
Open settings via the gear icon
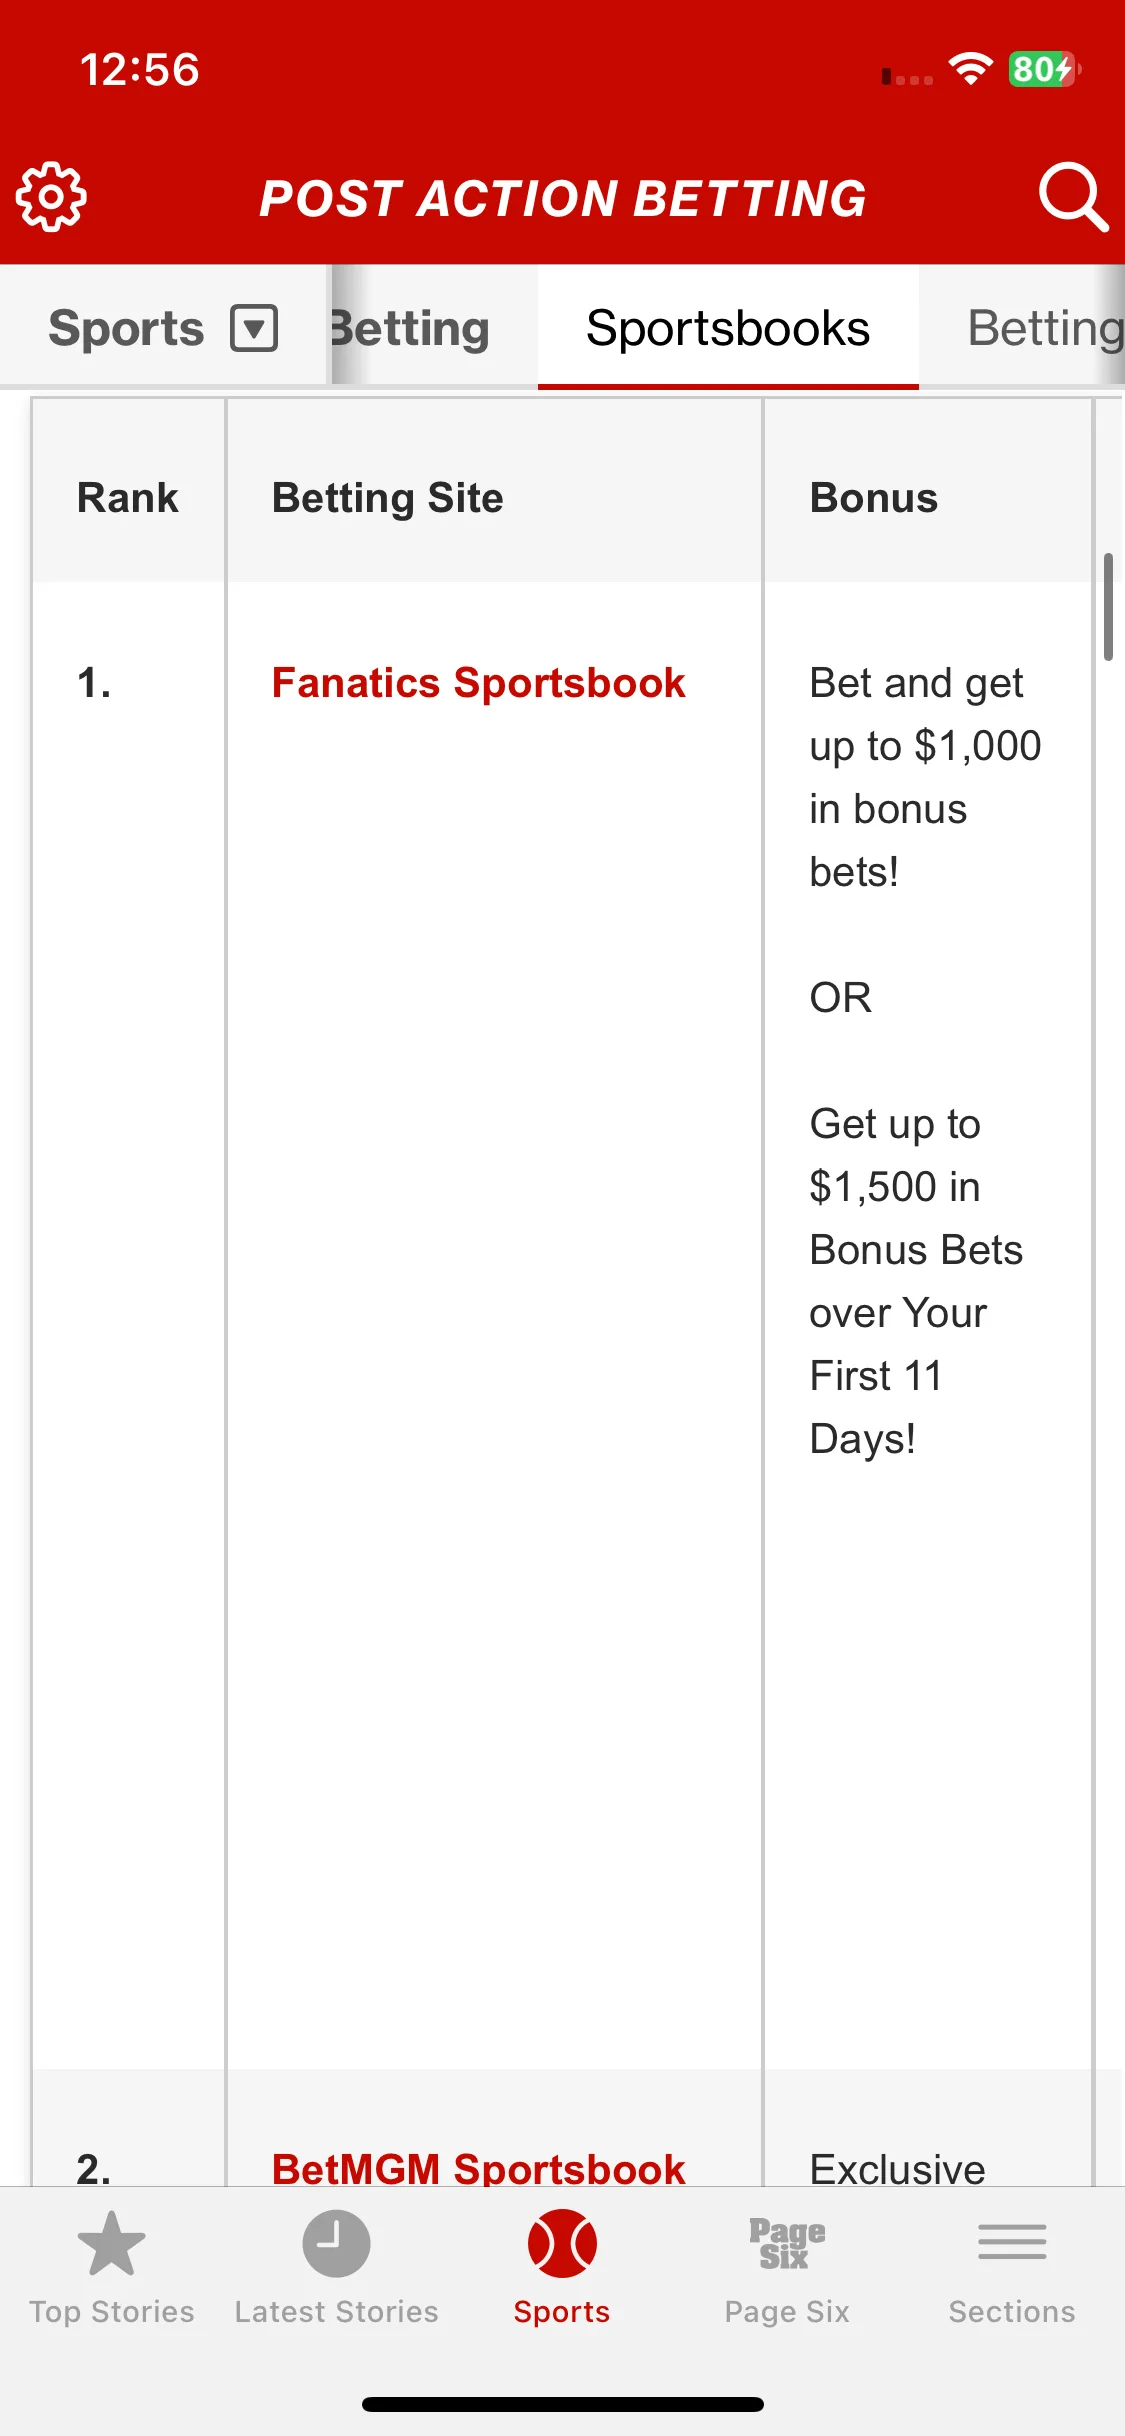click(x=51, y=197)
